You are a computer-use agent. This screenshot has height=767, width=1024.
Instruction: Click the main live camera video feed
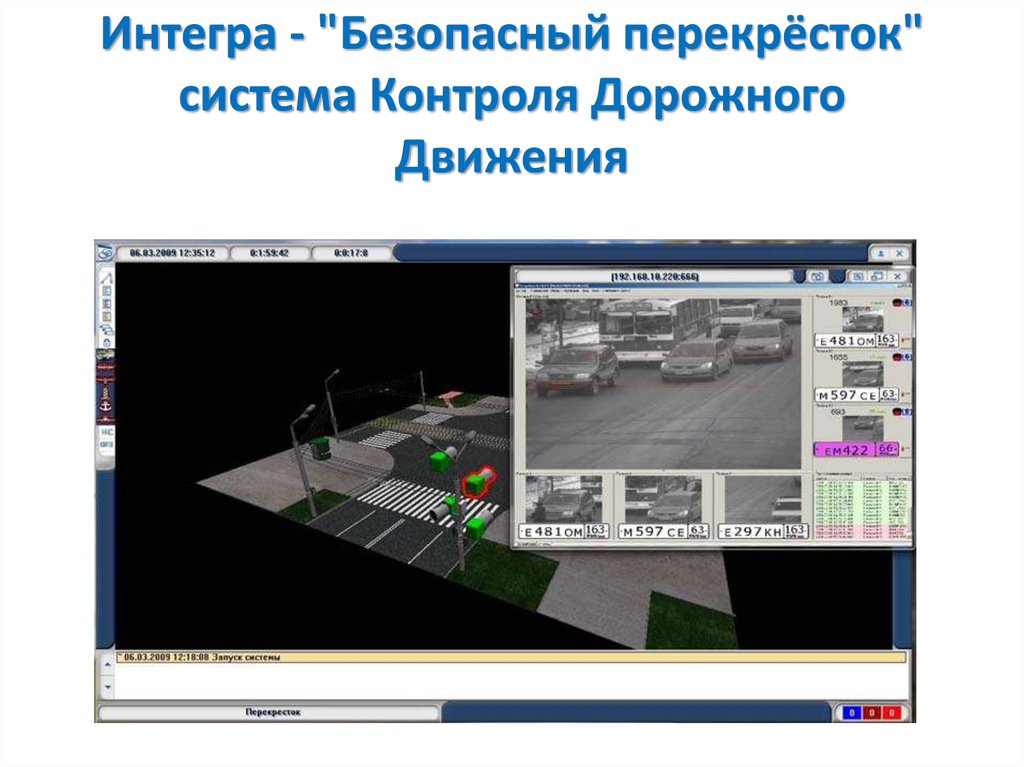663,384
